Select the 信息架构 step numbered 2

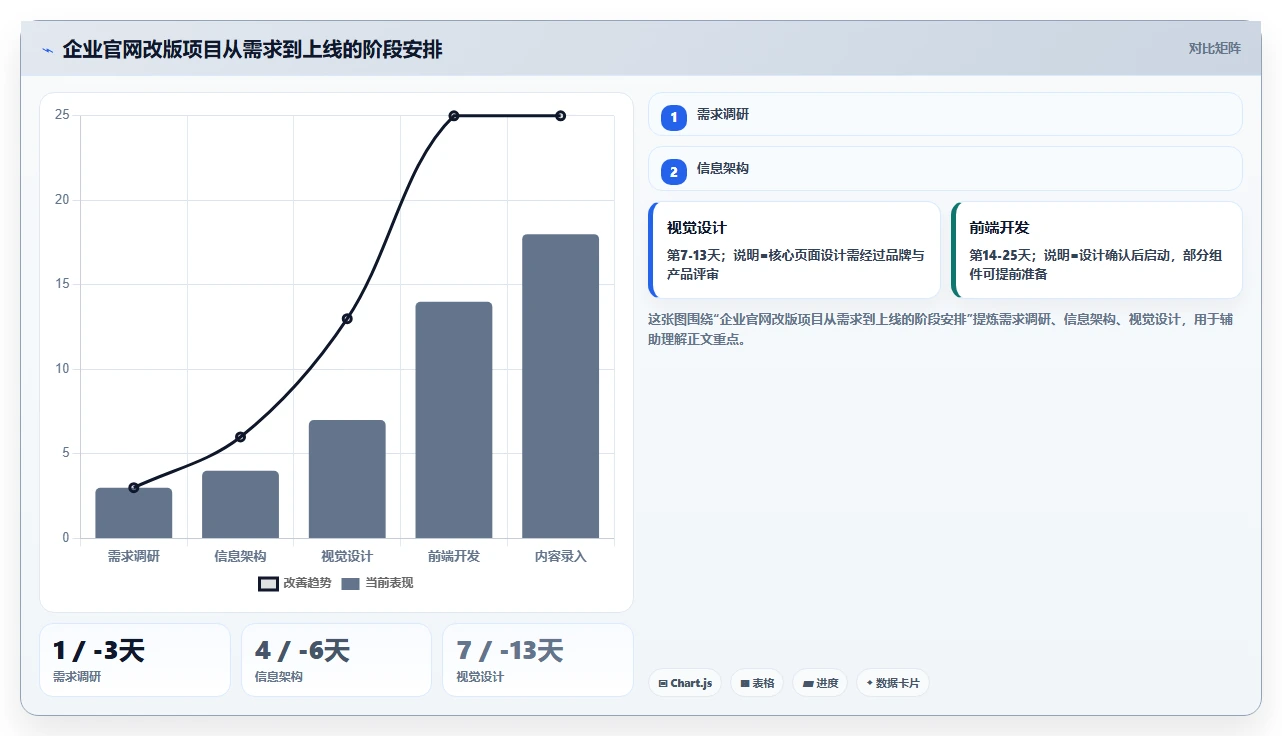(945, 169)
